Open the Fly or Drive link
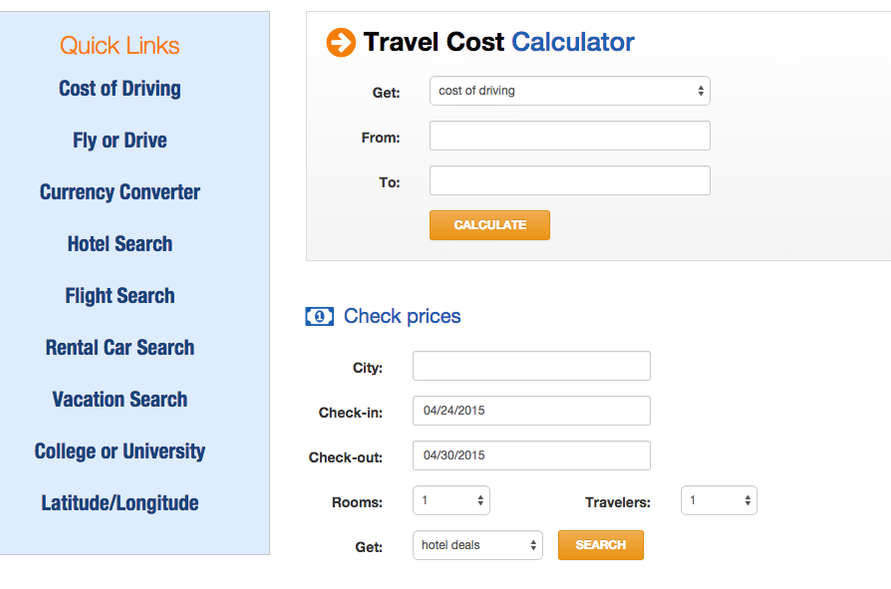This screenshot has width=891, height=589. pos(120,140)
